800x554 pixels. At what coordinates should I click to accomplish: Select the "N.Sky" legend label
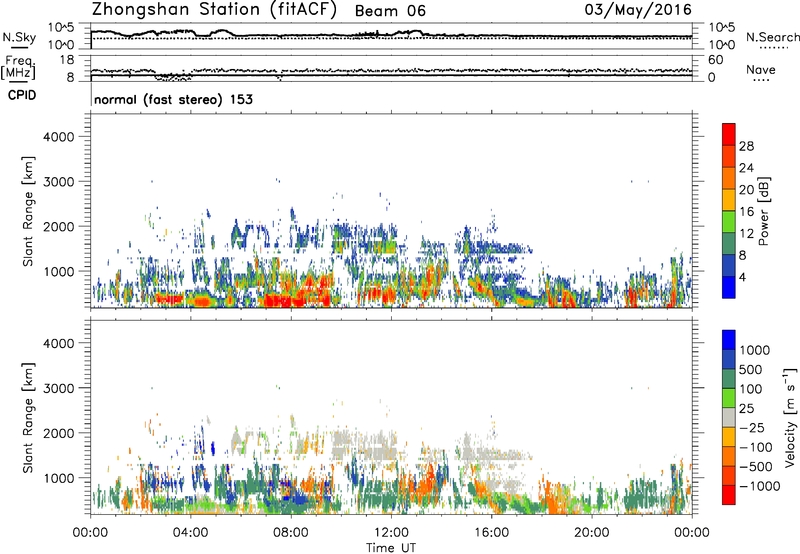tap(19, 37)
